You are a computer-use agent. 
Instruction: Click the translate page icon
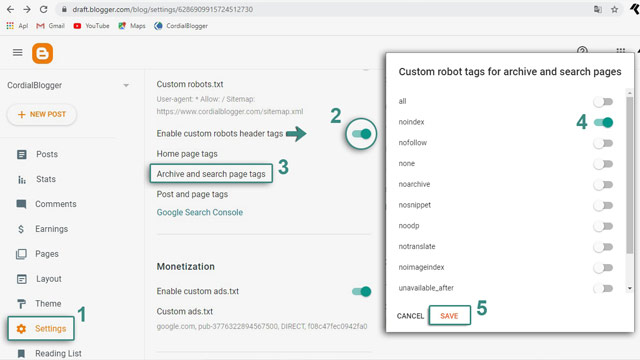tap(598, 9)
